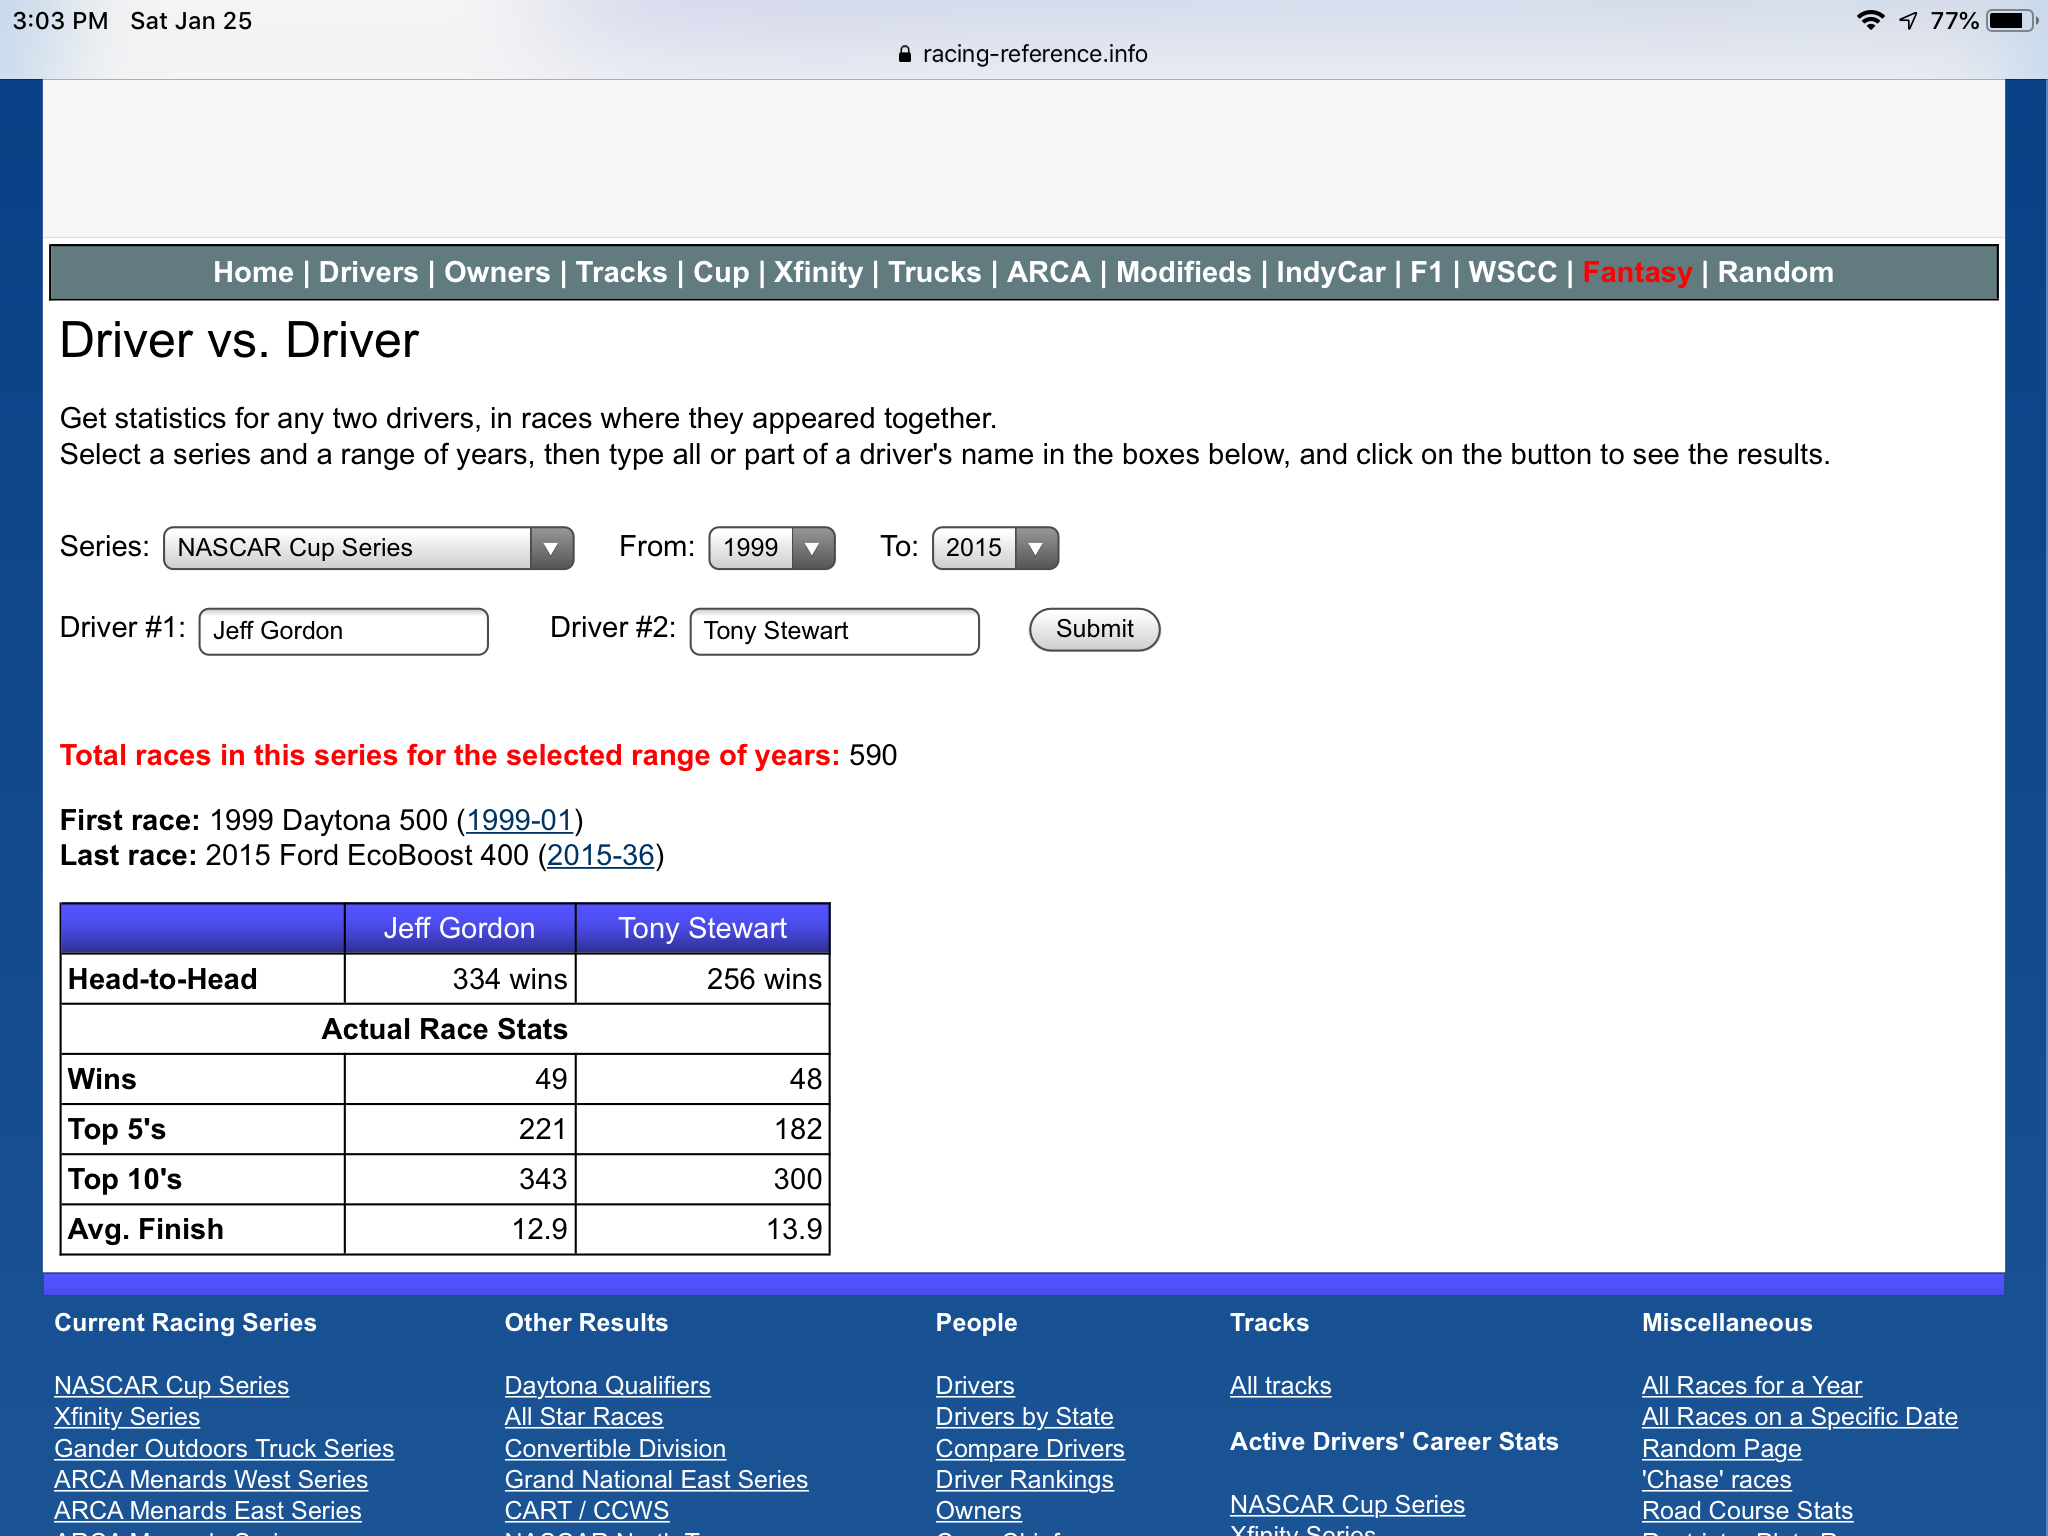Tap the location services arrow icon

(1908, 21)
